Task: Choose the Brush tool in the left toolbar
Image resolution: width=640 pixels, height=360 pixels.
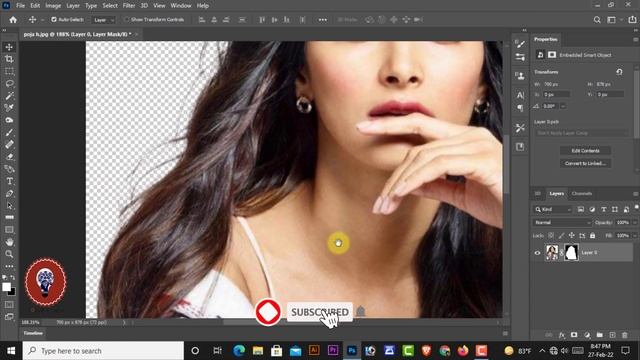Action: (9, 132)
